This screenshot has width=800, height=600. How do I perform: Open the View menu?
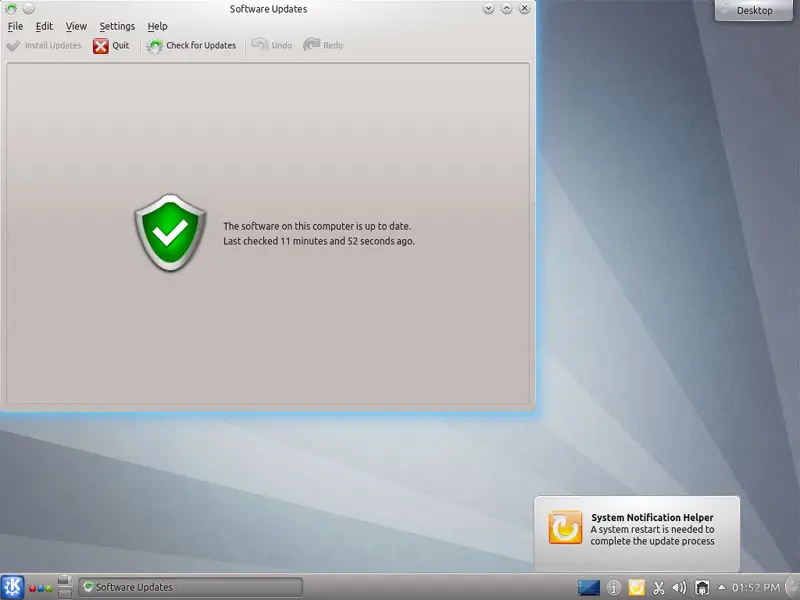76,26
